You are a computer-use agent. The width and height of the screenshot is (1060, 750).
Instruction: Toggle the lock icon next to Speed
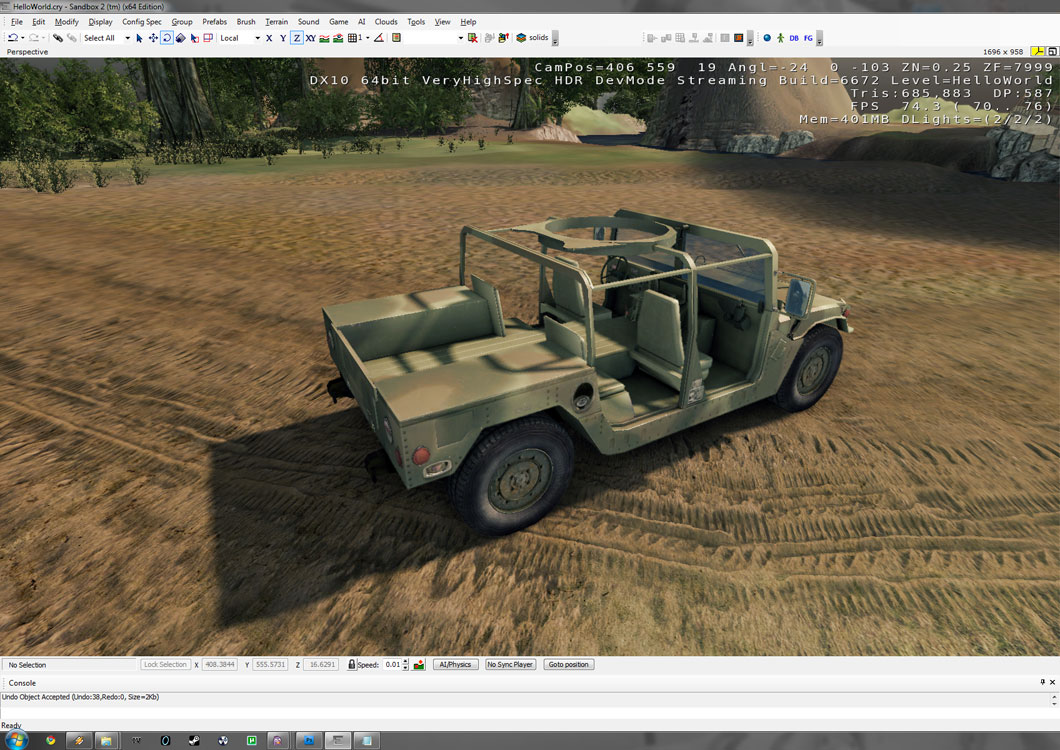coord(352,665)
